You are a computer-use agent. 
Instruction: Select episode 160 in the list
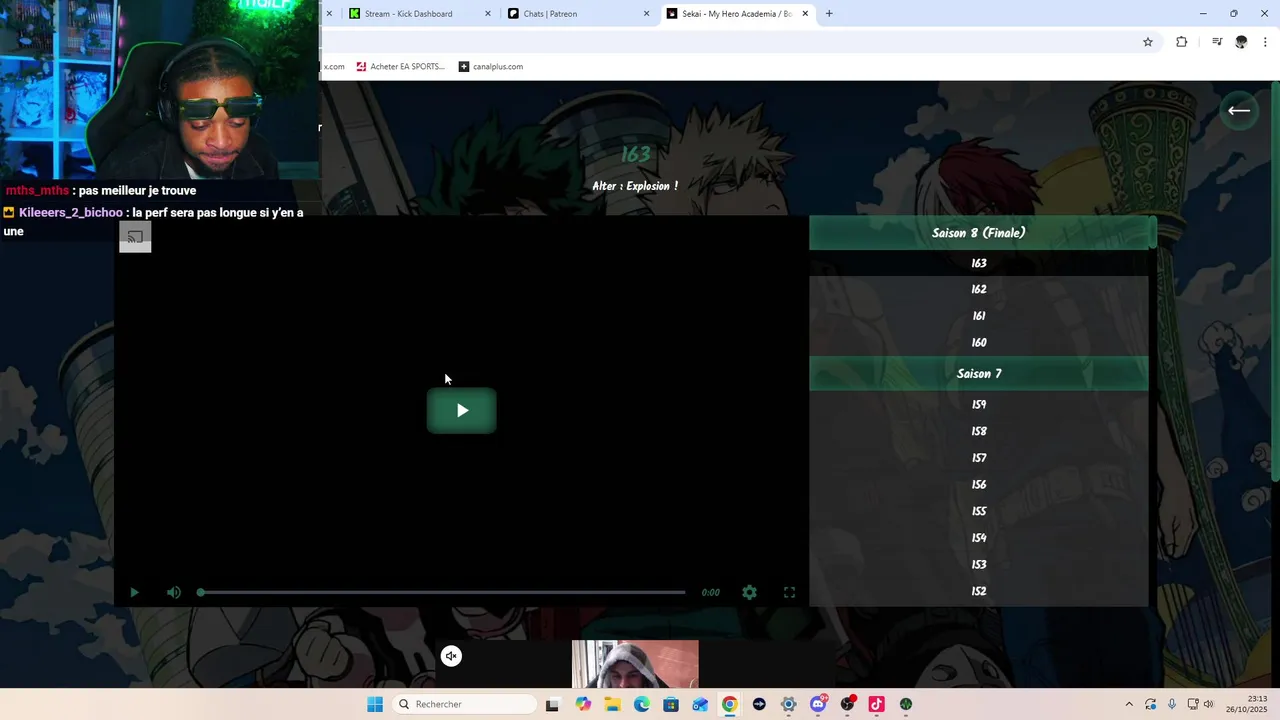[x=978, y=343]
